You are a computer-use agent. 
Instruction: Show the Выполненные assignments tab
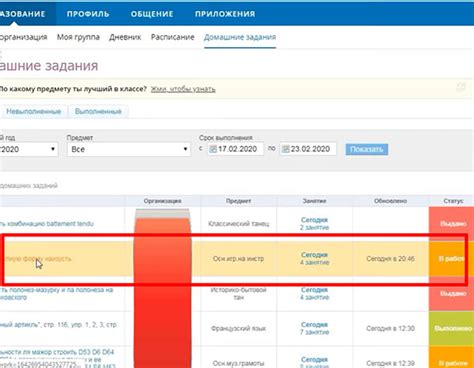pyautogui.click(x=98, y=111)
